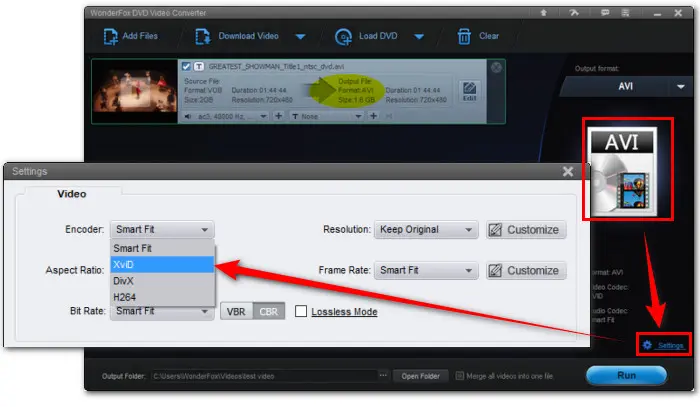Enable the Lossless Mode checkbox

[301, 311]
